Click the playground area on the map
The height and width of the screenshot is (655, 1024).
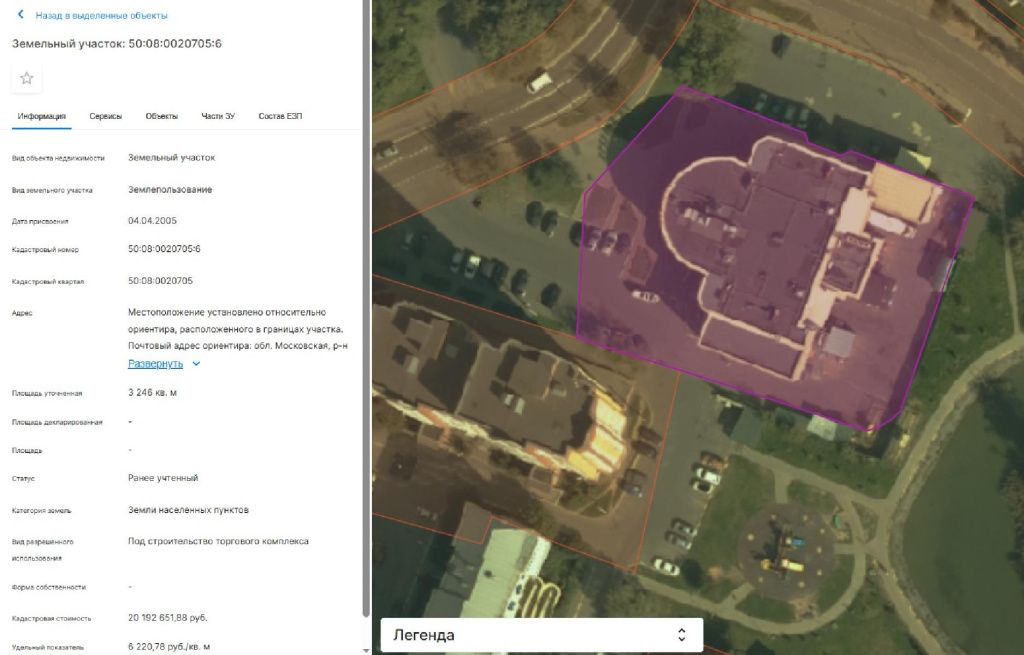(786, 549)
